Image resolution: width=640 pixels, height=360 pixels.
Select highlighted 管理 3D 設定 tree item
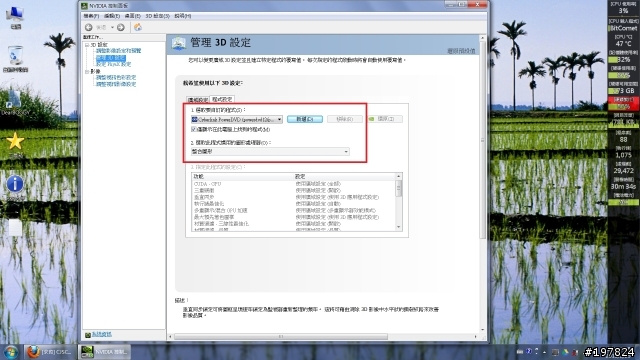[111, 58]
